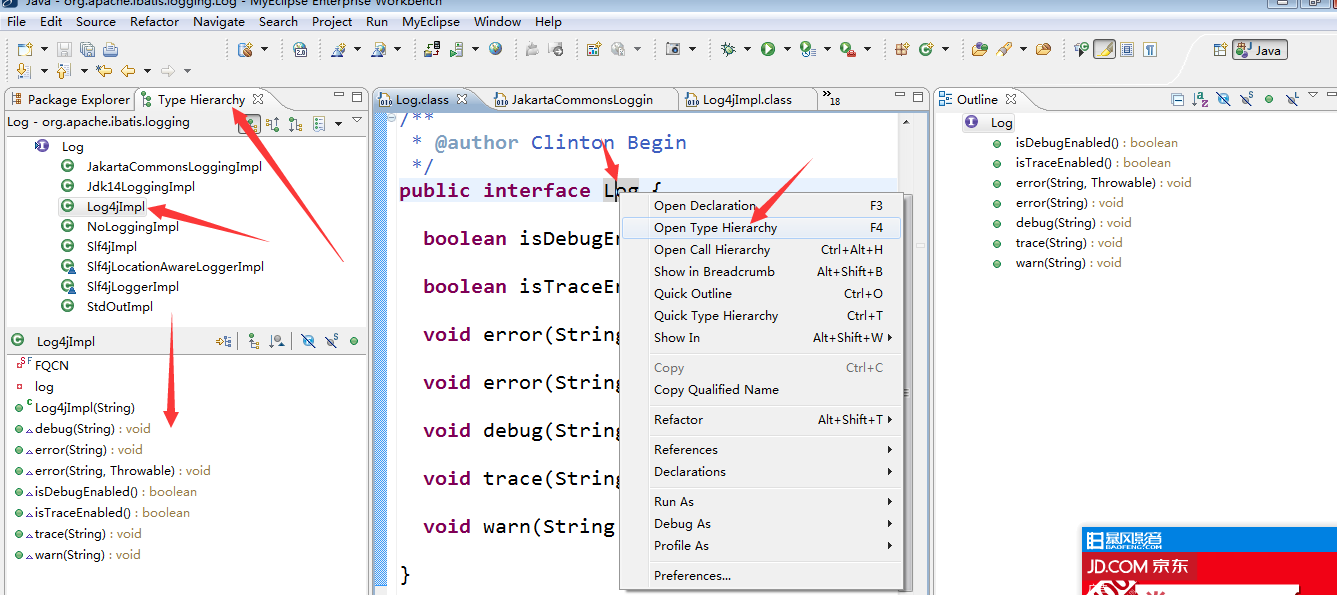Switch to the Package Explorer tab
This screenshot has height=595, width=1337.
pos(70,99)
